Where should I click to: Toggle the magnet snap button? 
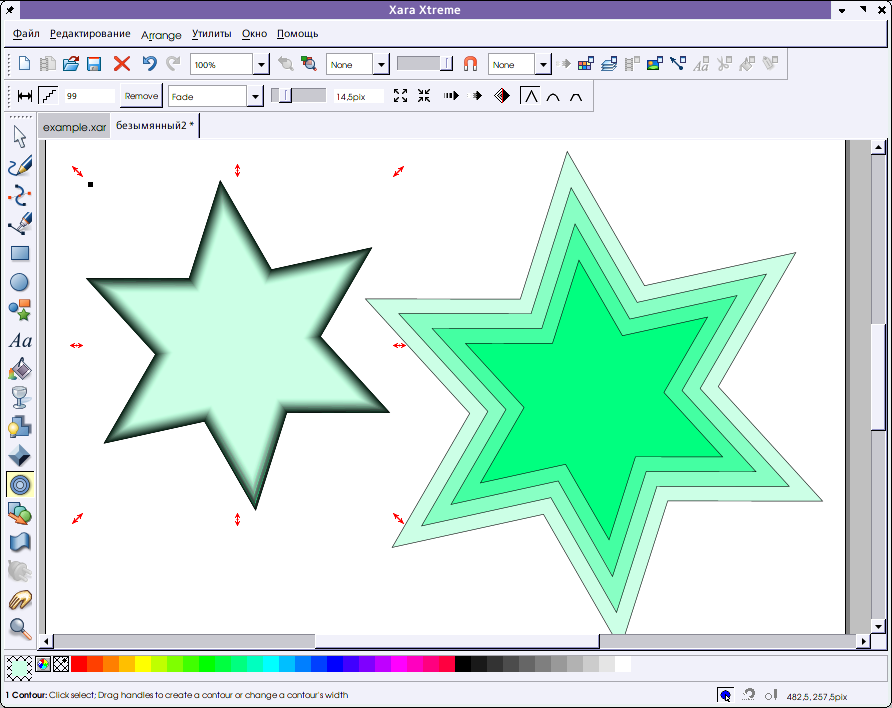coord(470,64)
